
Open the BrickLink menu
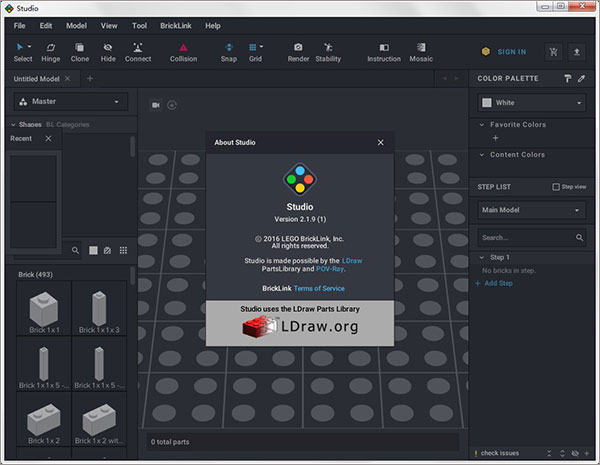tap(176, 26)
